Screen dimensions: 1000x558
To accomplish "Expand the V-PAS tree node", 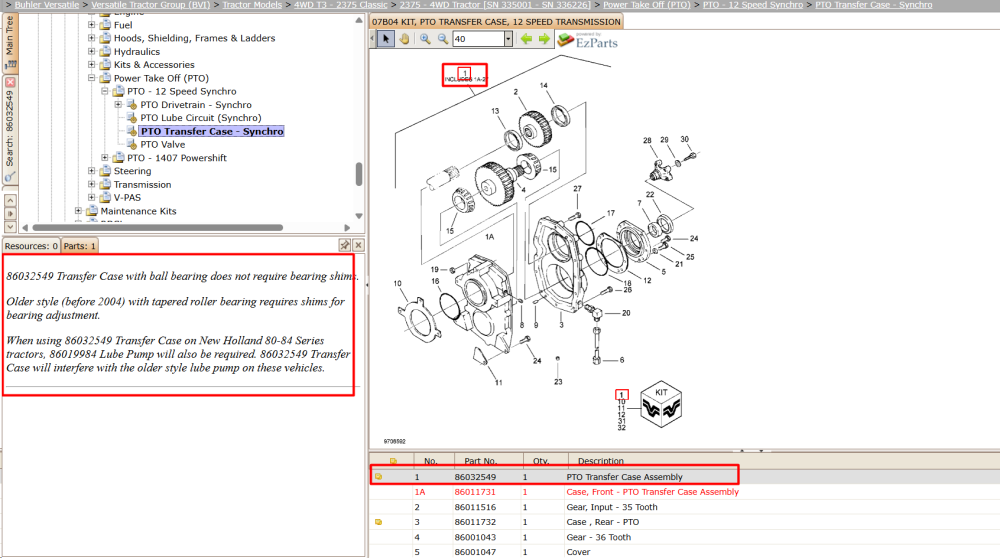I will (x=91, y=198).
